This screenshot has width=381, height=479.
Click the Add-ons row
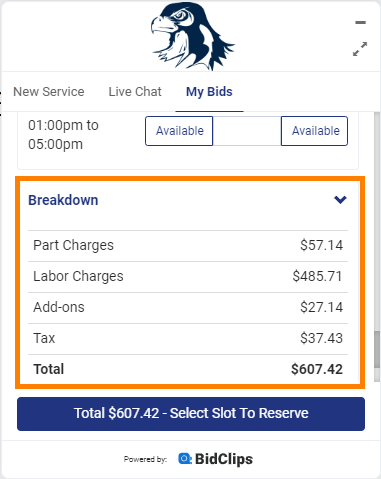tap(188, 308)
